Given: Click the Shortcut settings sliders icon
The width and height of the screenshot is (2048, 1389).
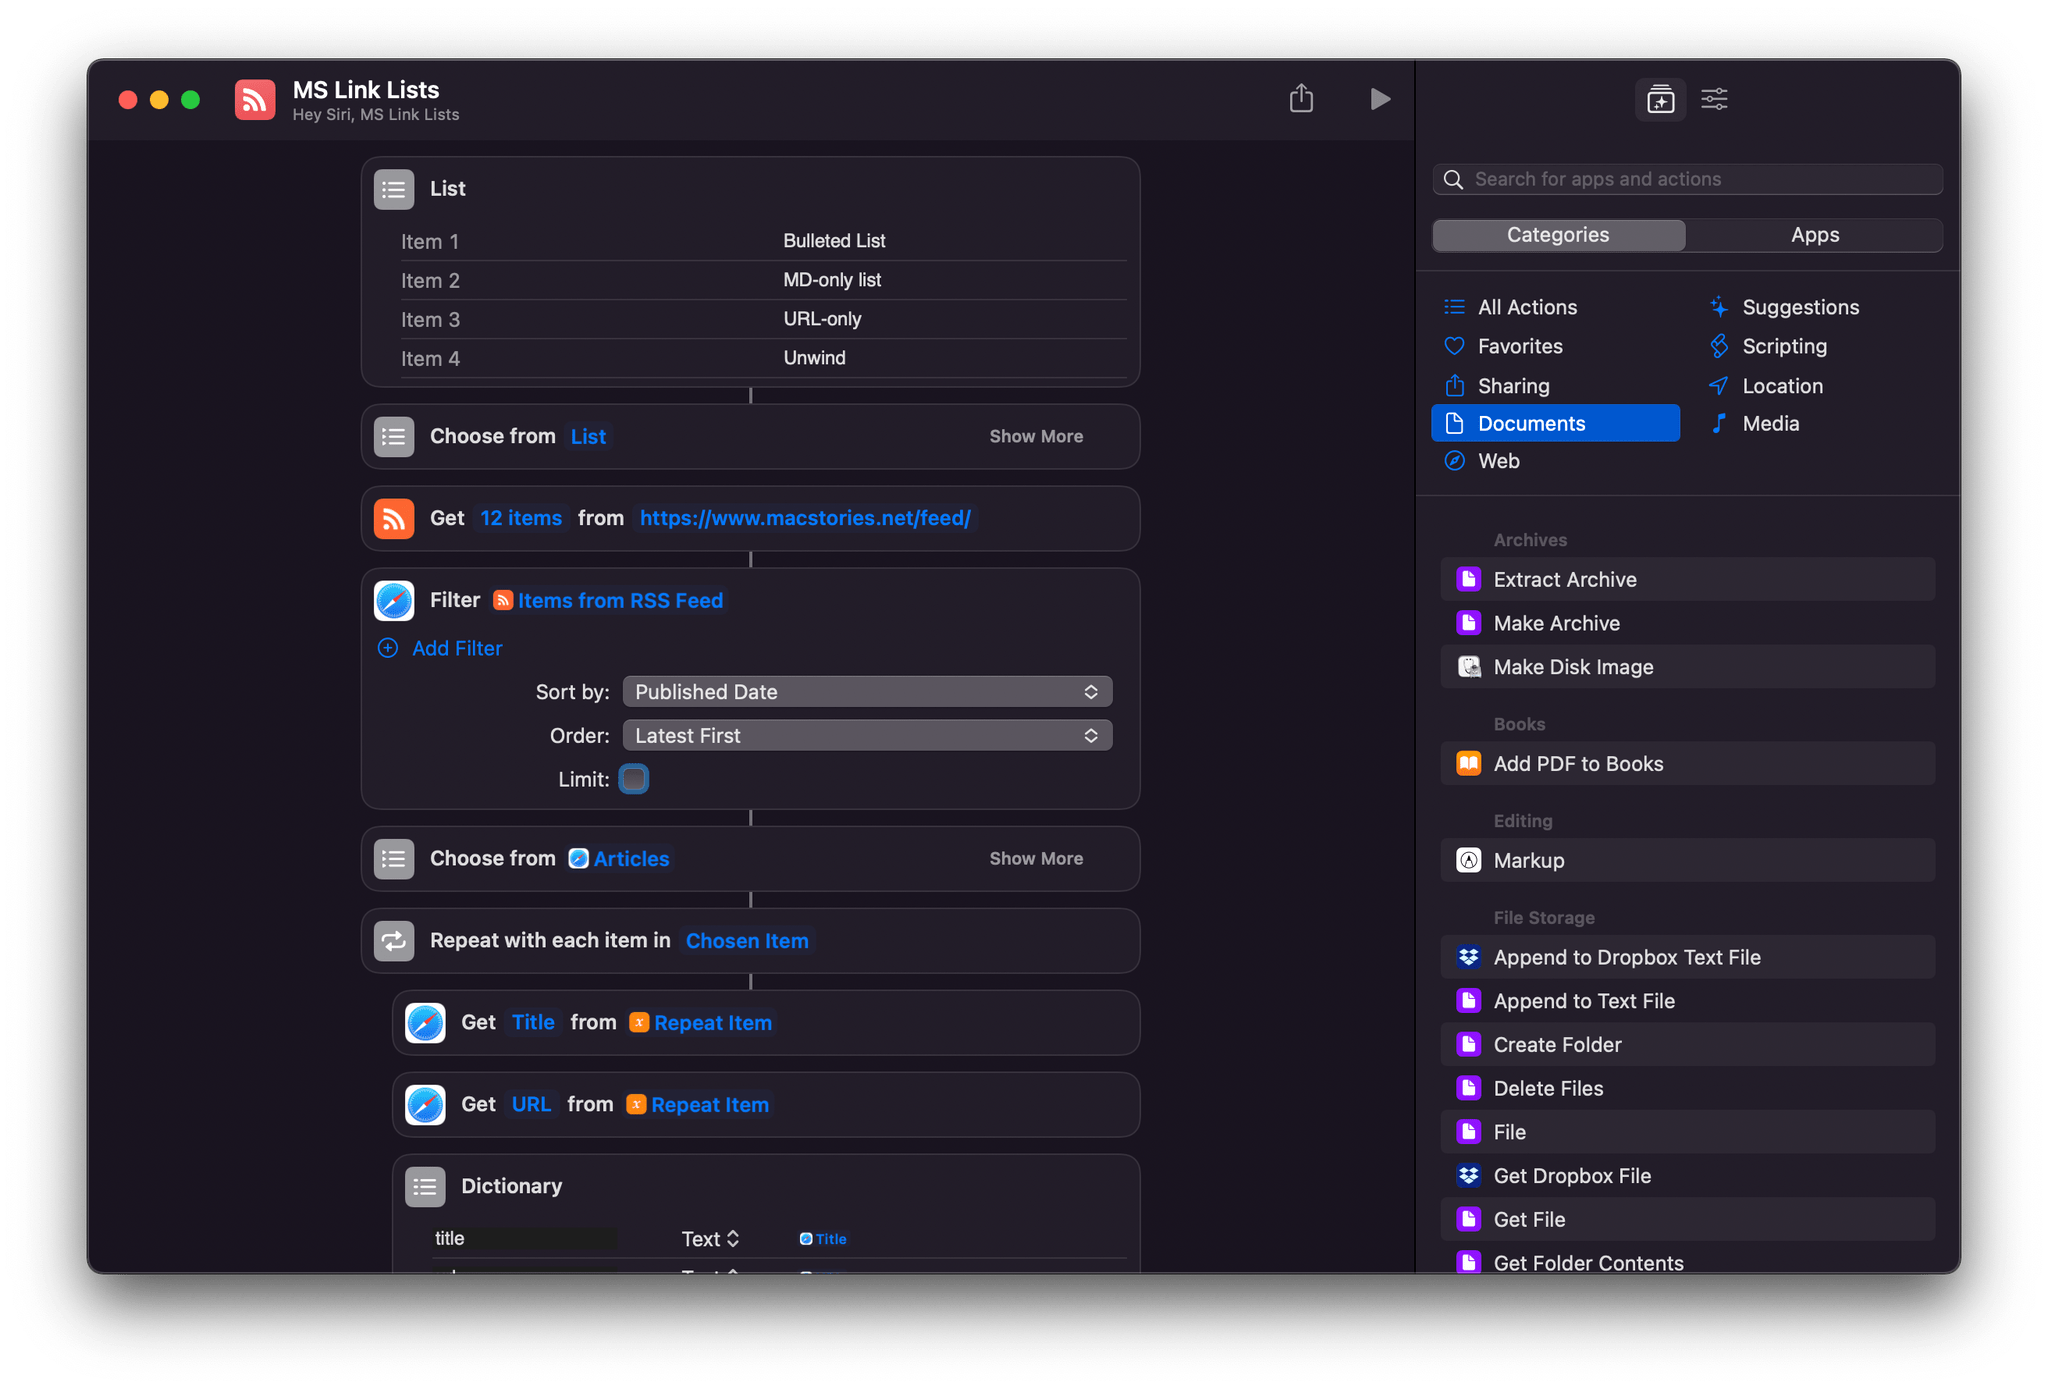Looking at the screenshot, I should click(1715, 98).
